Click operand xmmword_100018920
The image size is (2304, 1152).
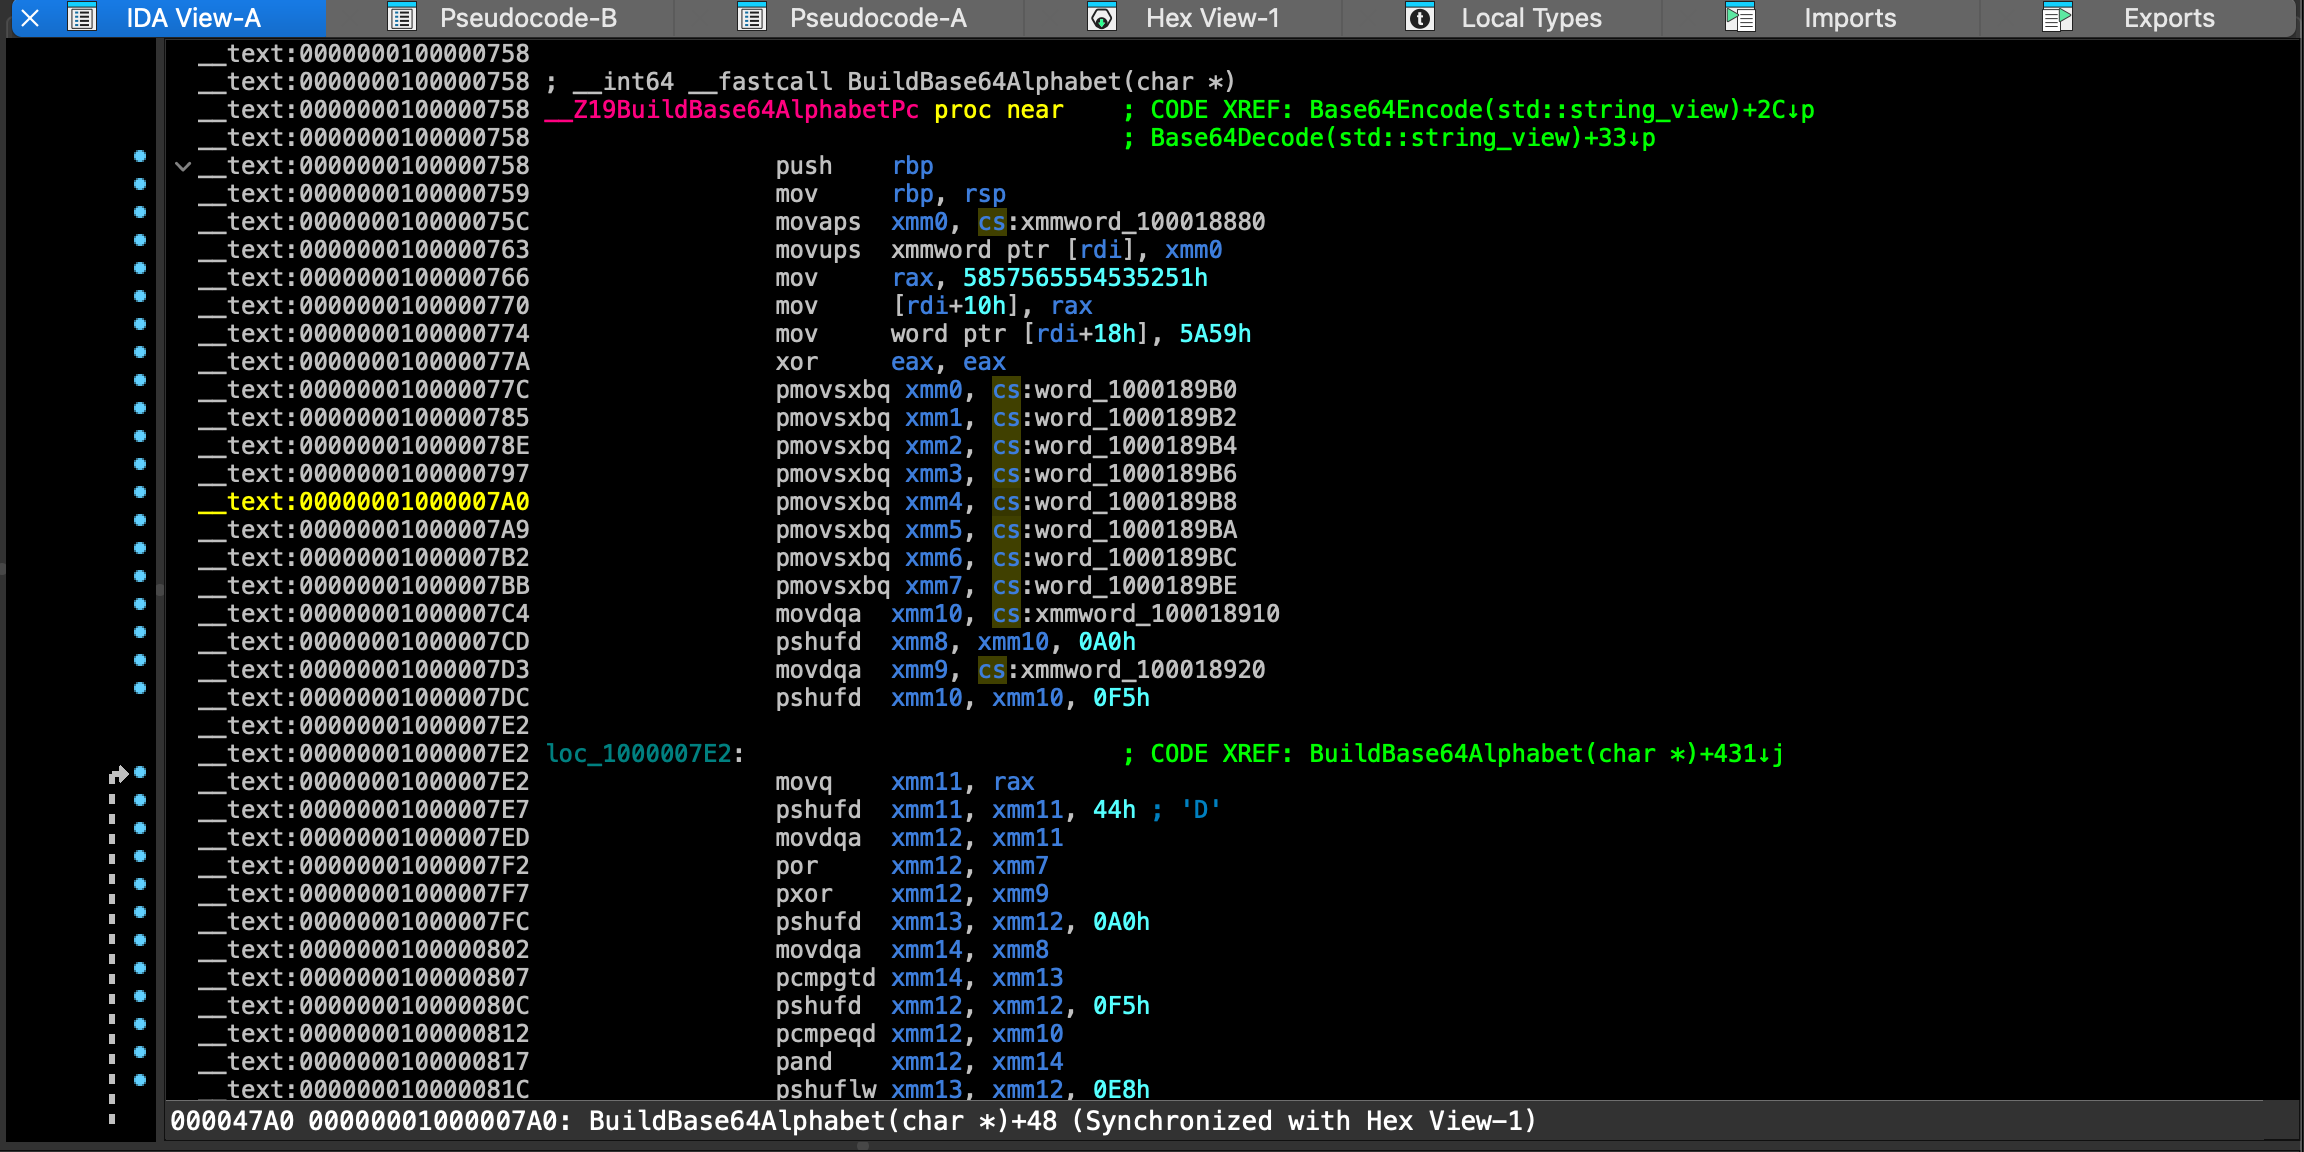tap(1142, 670)
